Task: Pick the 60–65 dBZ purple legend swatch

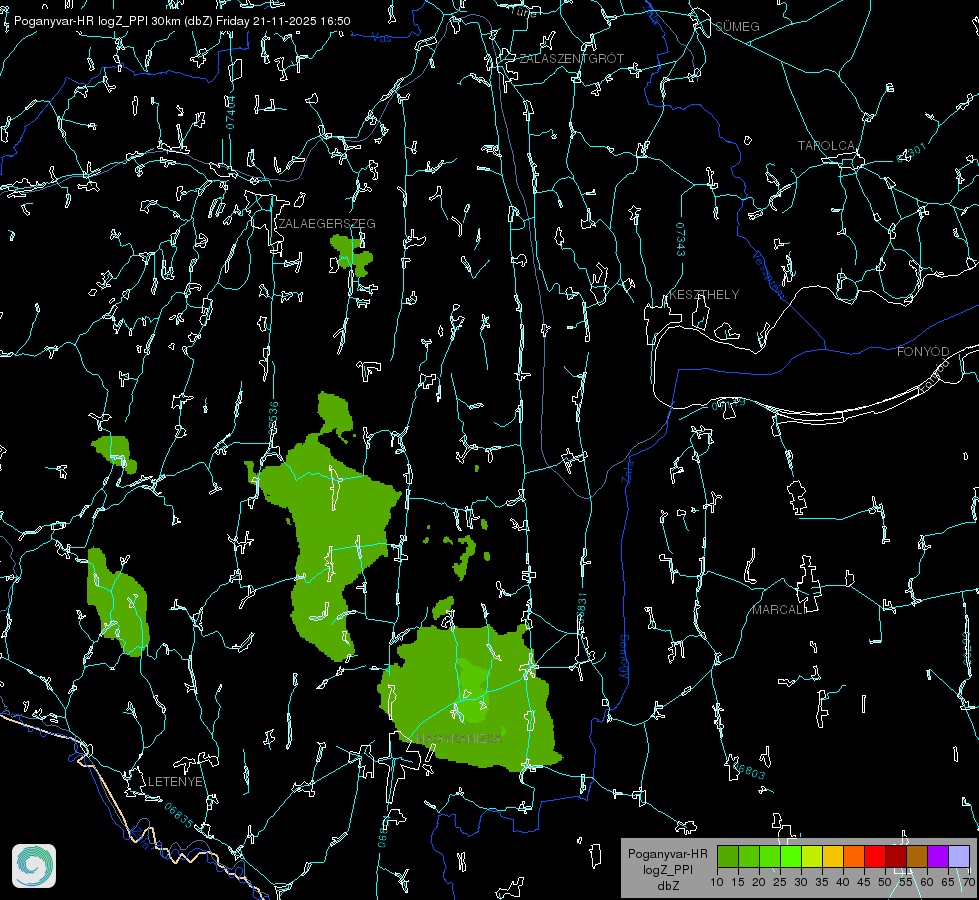Action: (x=938, y=856)
